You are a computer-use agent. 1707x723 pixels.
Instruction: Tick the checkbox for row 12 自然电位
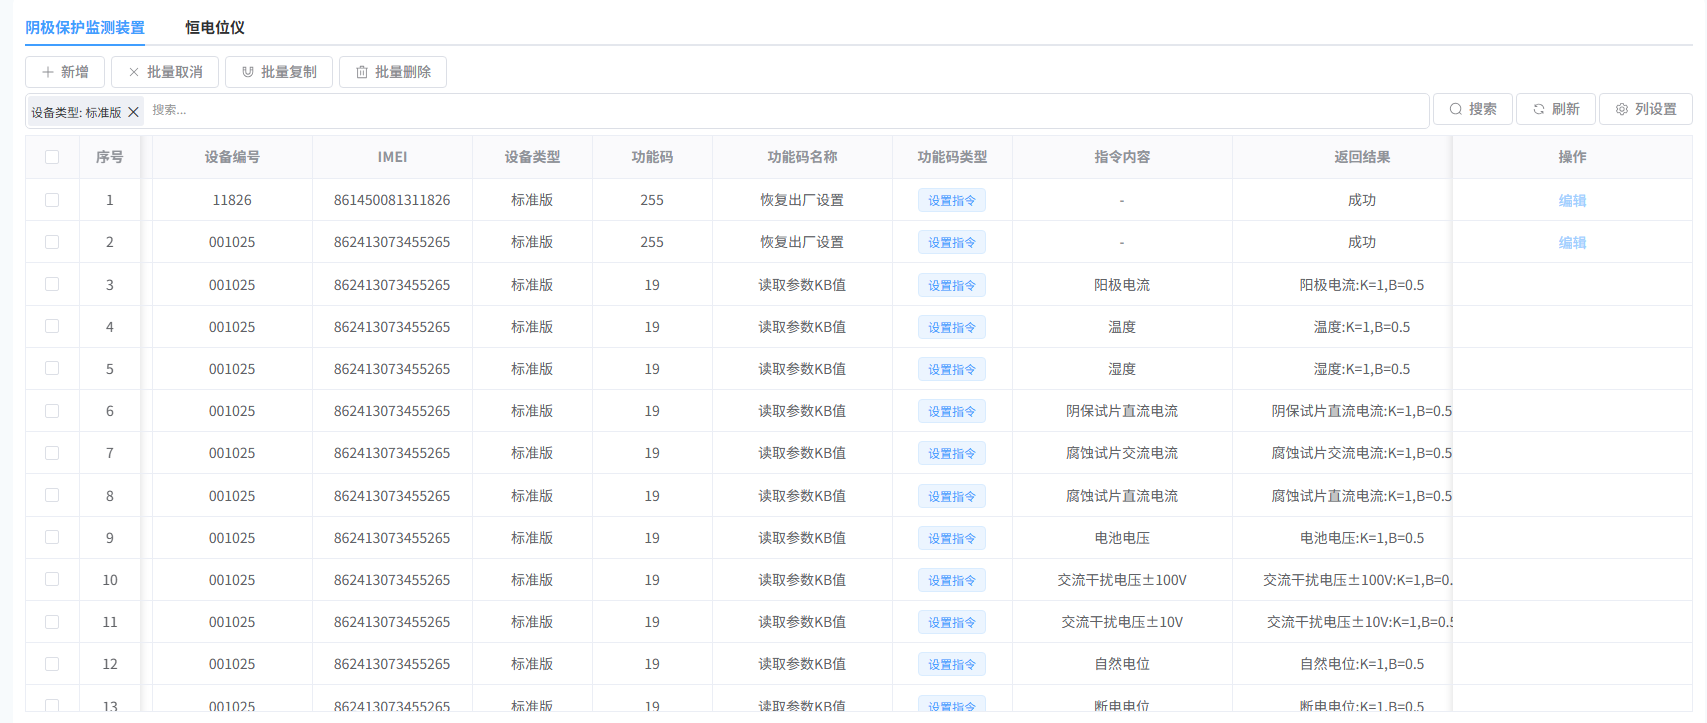point(52,664)
